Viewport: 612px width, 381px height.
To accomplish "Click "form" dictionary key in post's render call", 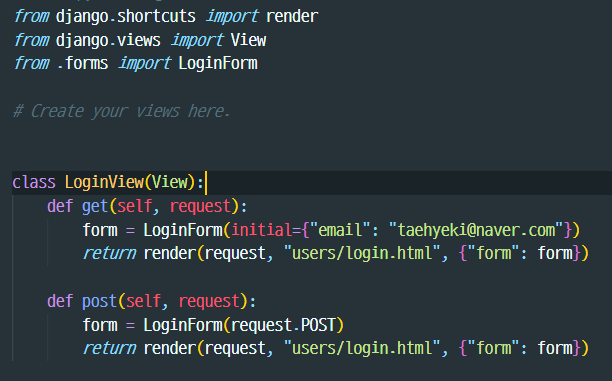I will click(493, 349).
